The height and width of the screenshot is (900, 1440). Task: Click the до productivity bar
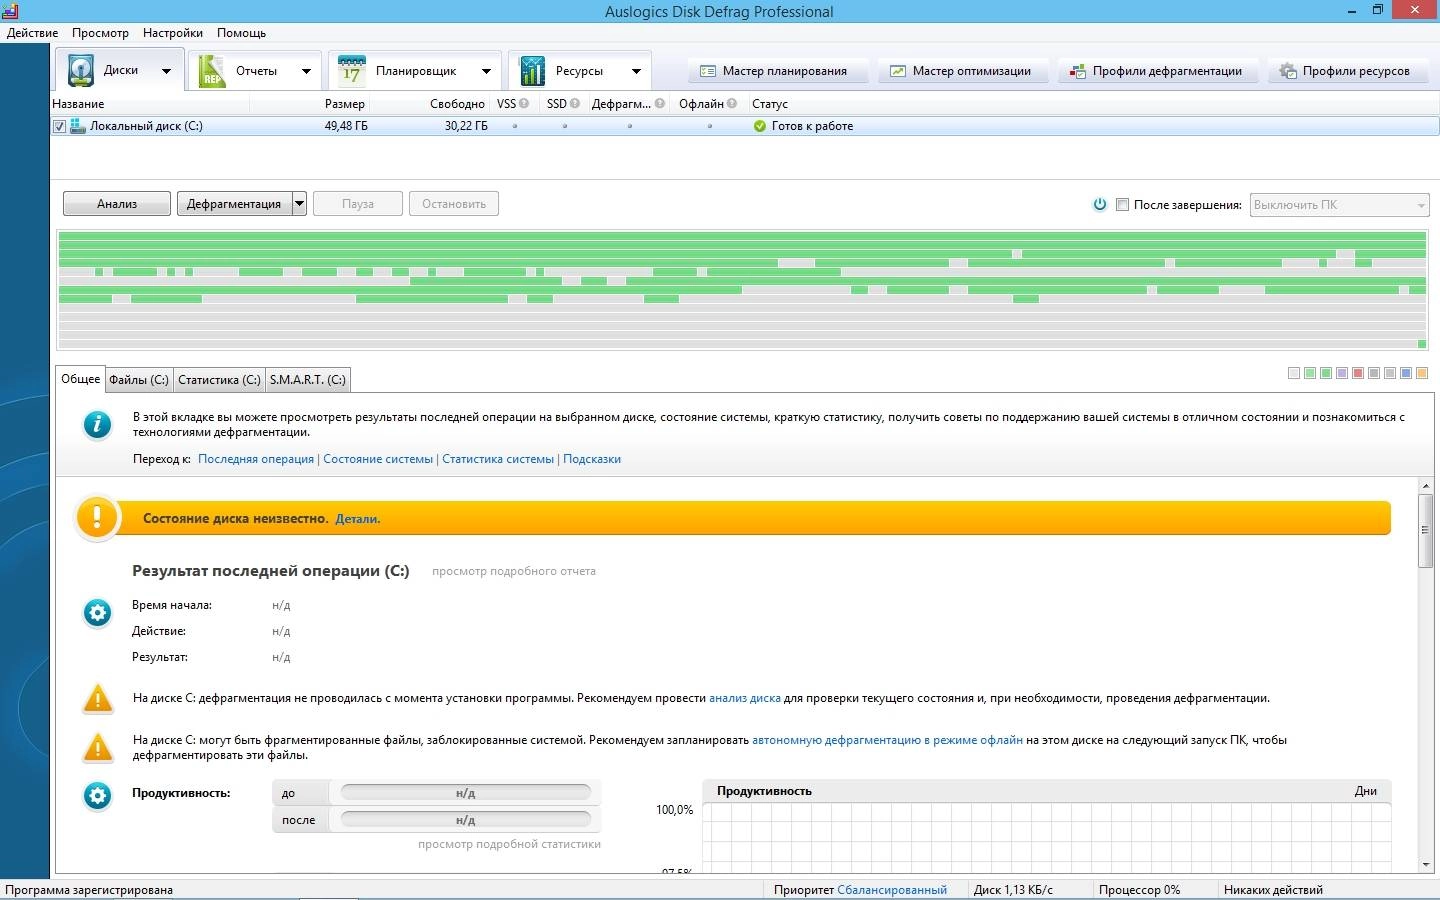[466, 793]
